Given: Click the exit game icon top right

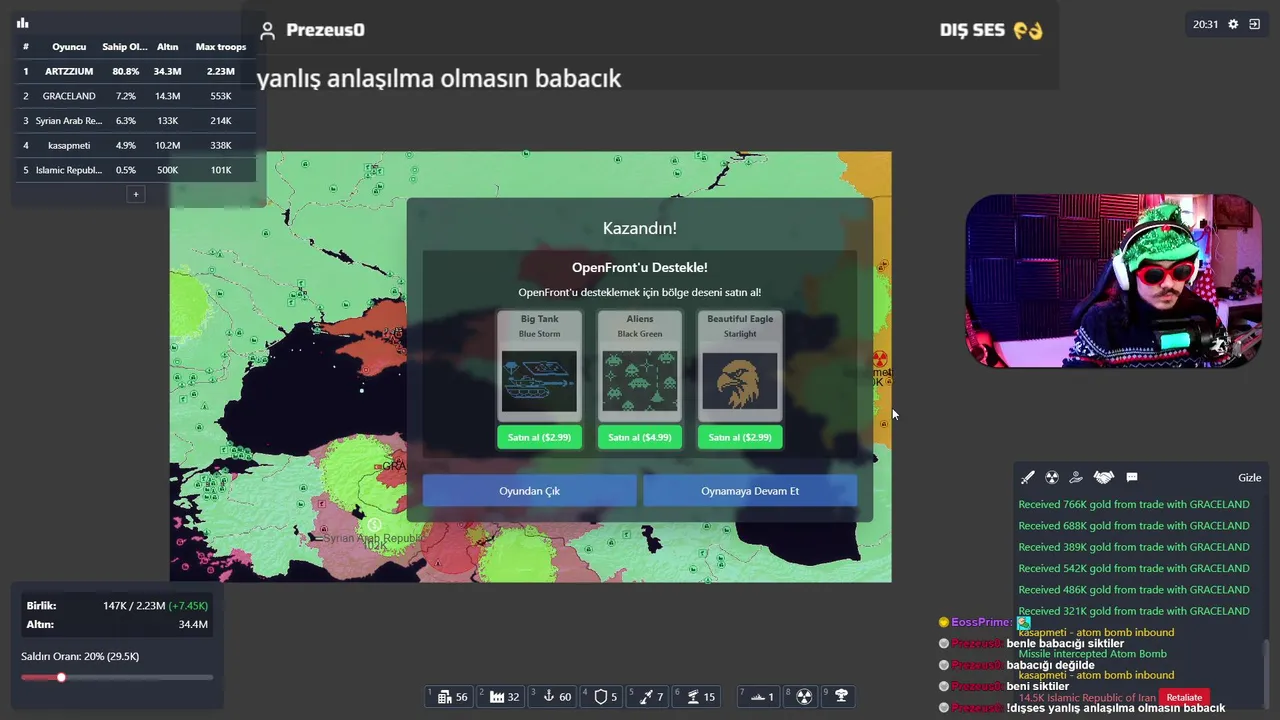Looking at the screenshot, I should [x=1254, y=24].
